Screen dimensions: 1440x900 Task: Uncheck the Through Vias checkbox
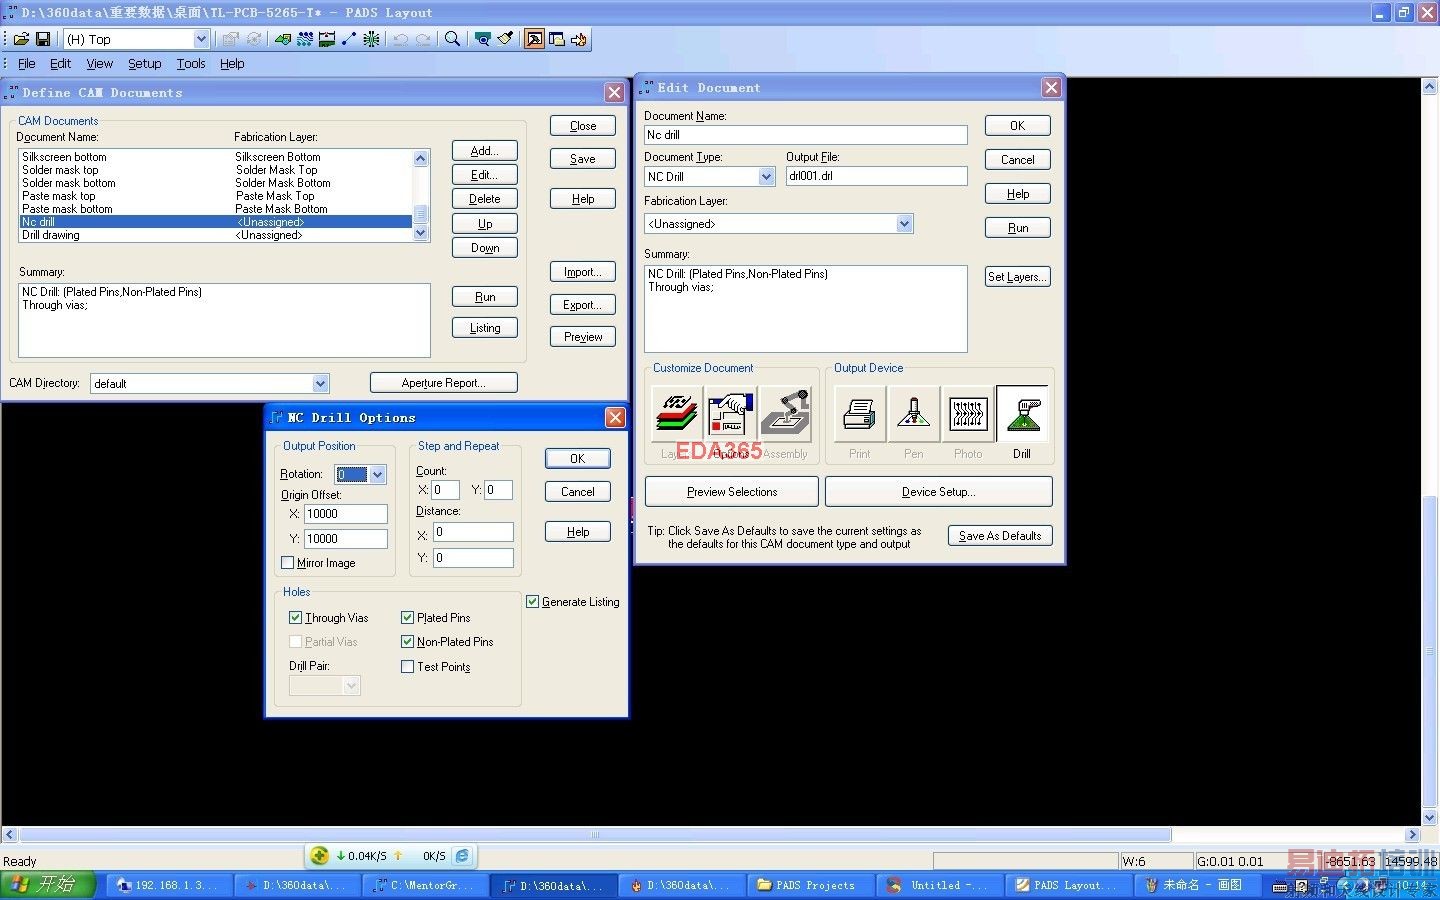[295, 618]
